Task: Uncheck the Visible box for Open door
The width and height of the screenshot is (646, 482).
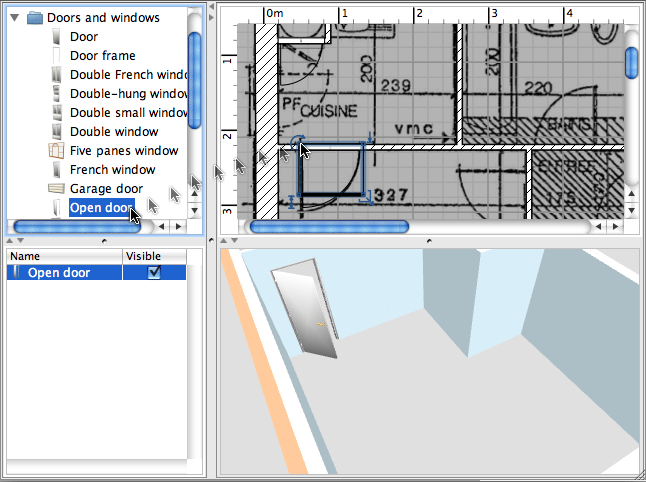Action: pyautogui.click(x=154, y=272)
